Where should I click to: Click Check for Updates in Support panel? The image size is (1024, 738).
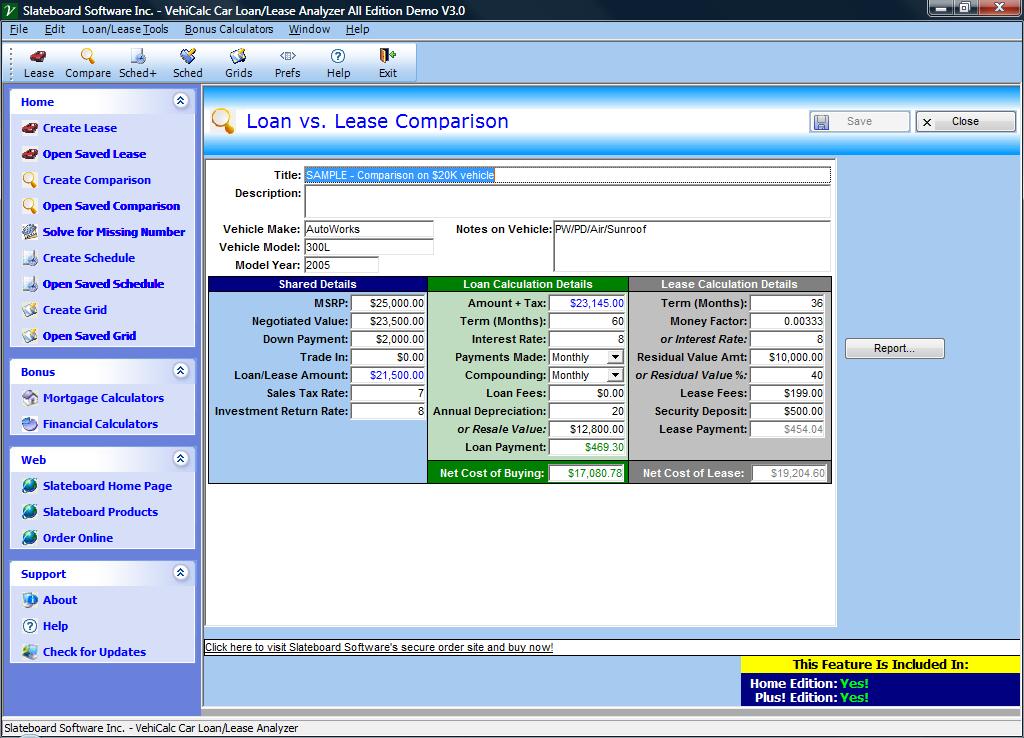(94, 652)
